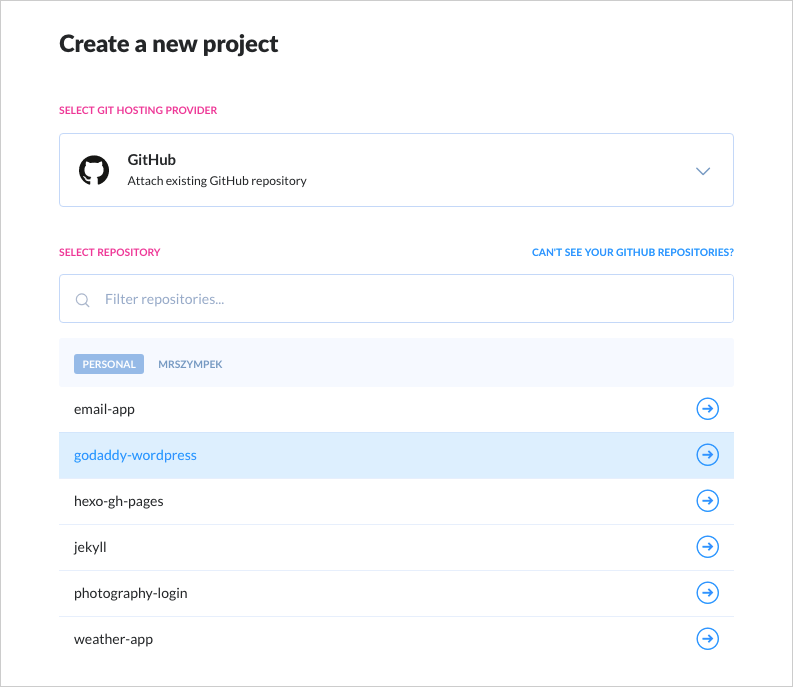The width and height of the screenshot is (793, 687).
Task: Click the arrow icon next to hexo-gh-pages
Action: [707, 501]
